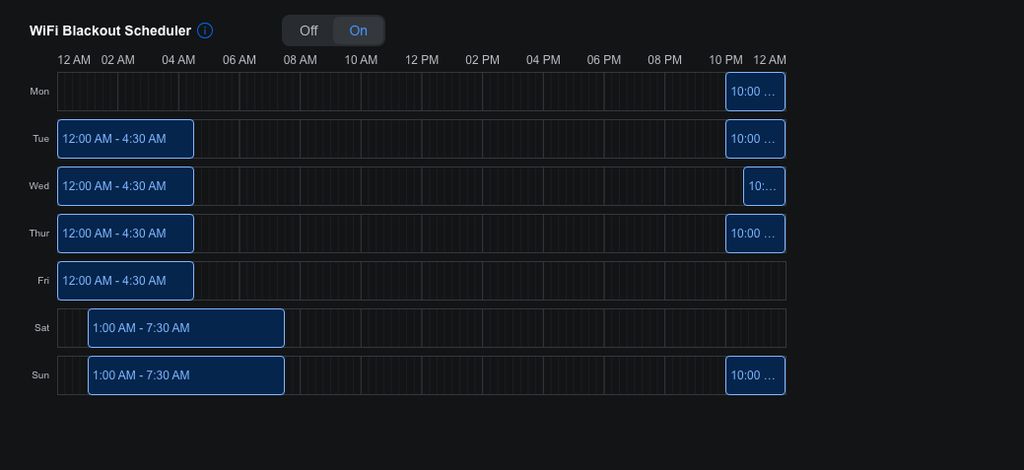Select Wednesday's 12:00 AM - 4:30 AM block
The image size is (1024, 470).
[125, 186]
